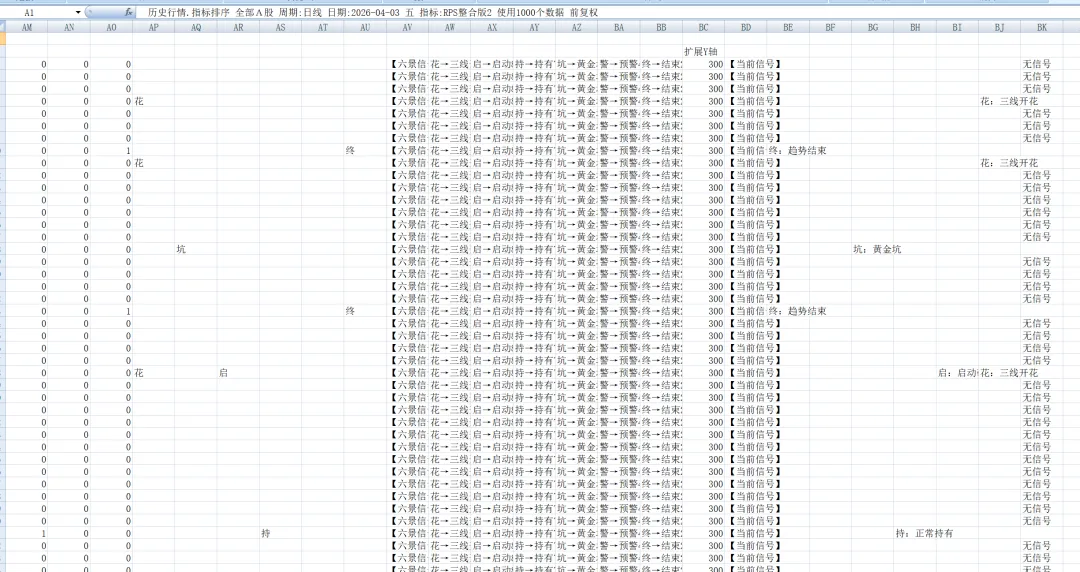This screenshot has width=1080, height=572.
Task: Select column header AY
Action: [534, 28]
